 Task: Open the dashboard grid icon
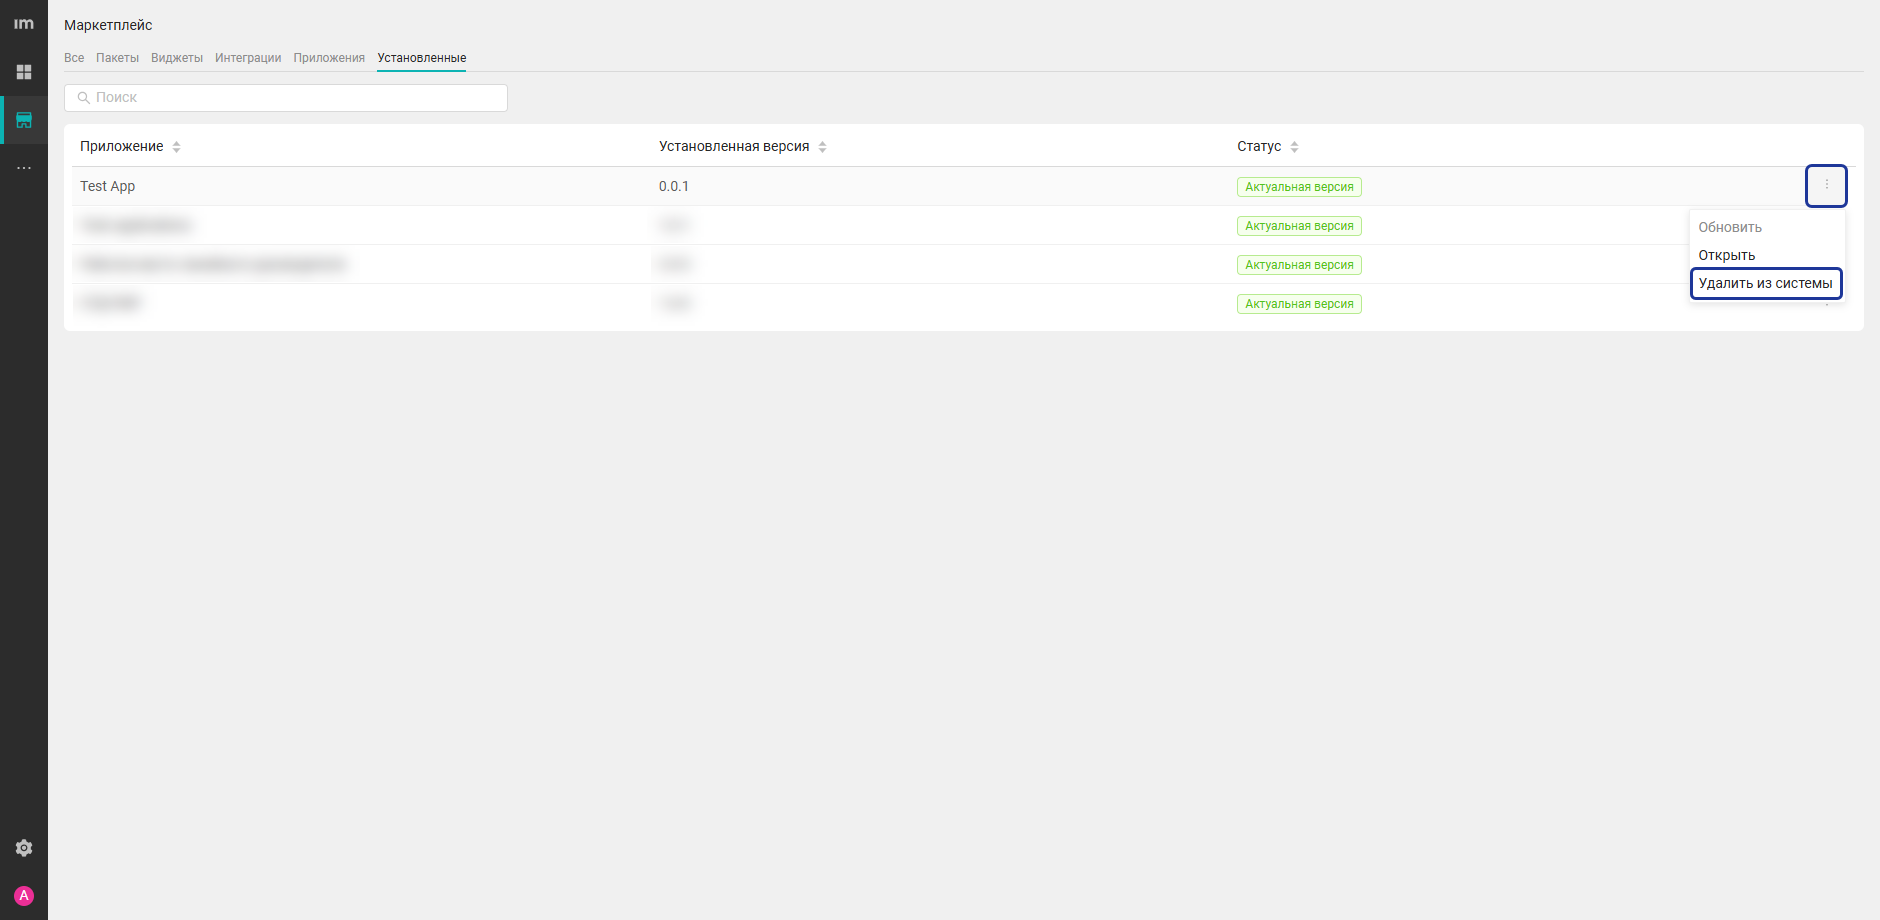[24, 72]
